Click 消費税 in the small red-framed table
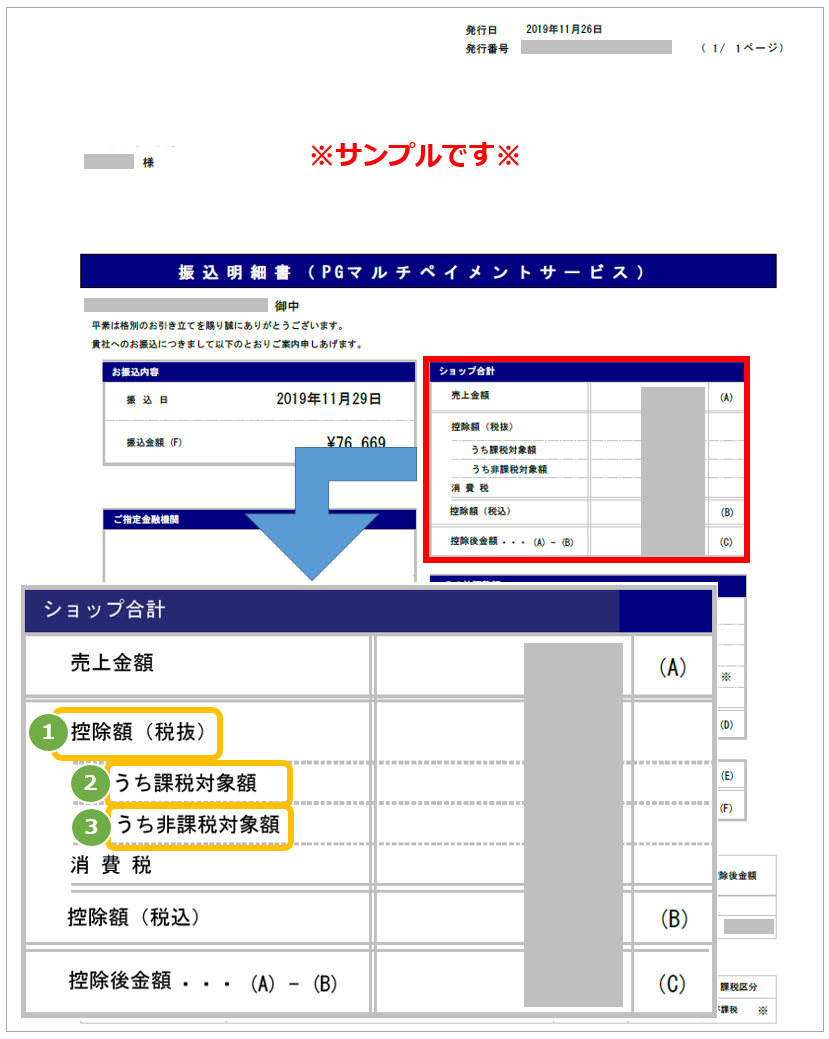The height and width of the screenshot is (1039, 829). coord(470,488)
